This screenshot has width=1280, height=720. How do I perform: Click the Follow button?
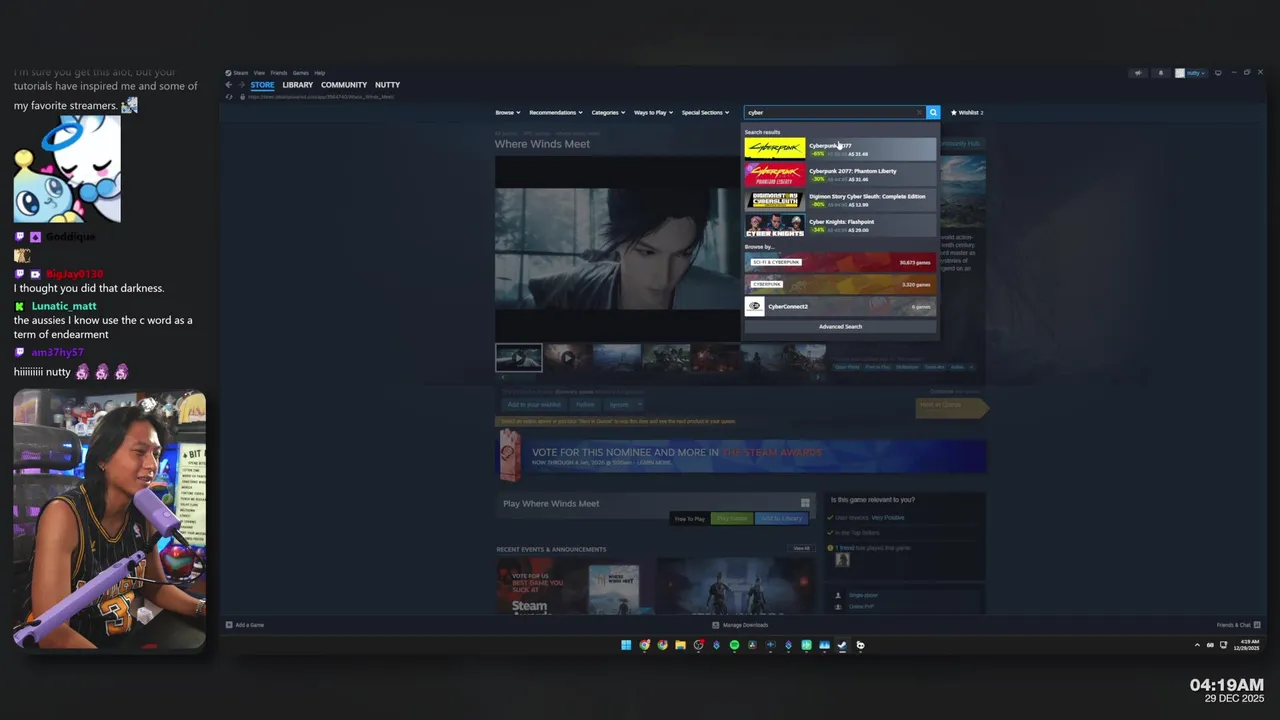pos(584,405)
